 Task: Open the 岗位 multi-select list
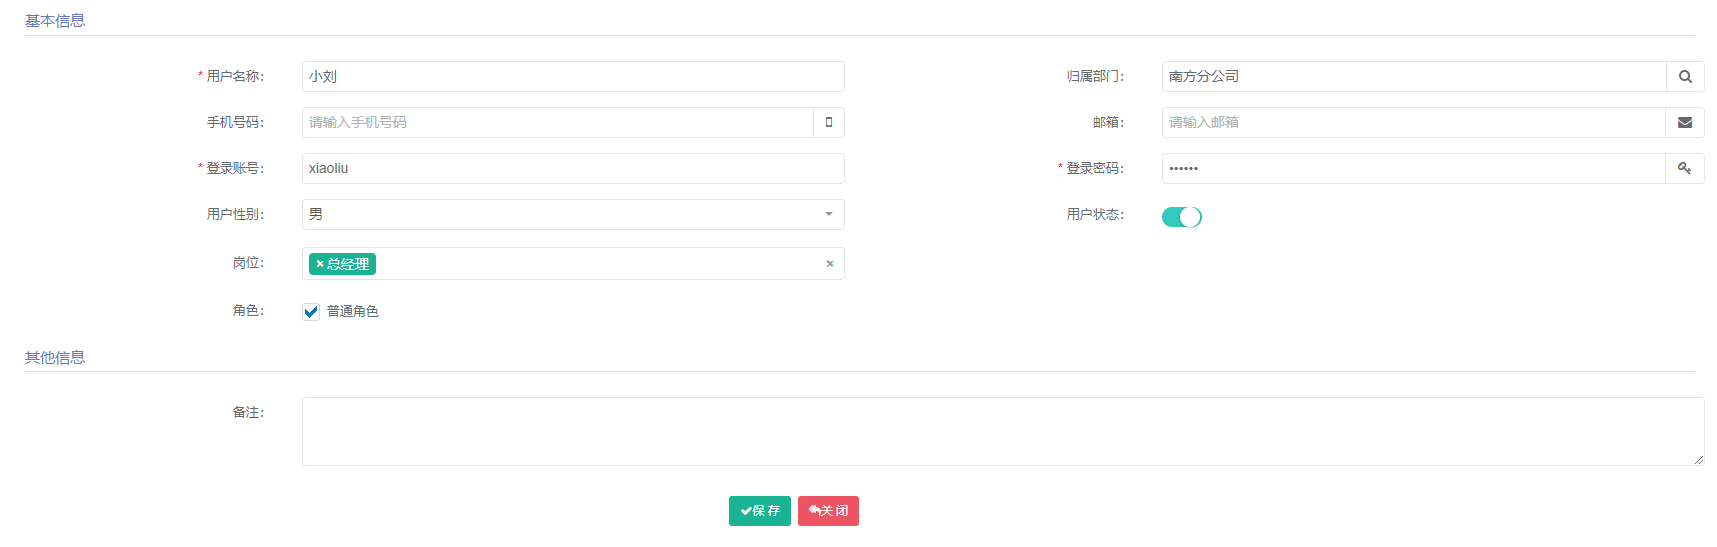[x=600, y=264]
